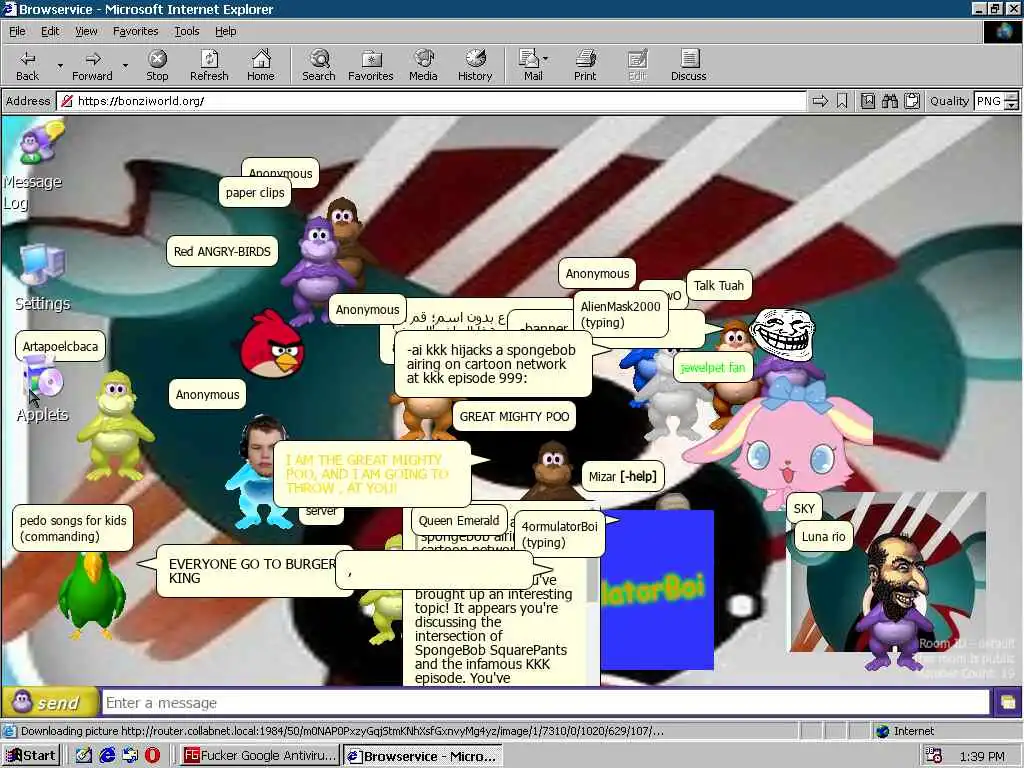Open the Back history dropdown arrow
This screenshot has width=1024, height=768.
tap(60, 65)
